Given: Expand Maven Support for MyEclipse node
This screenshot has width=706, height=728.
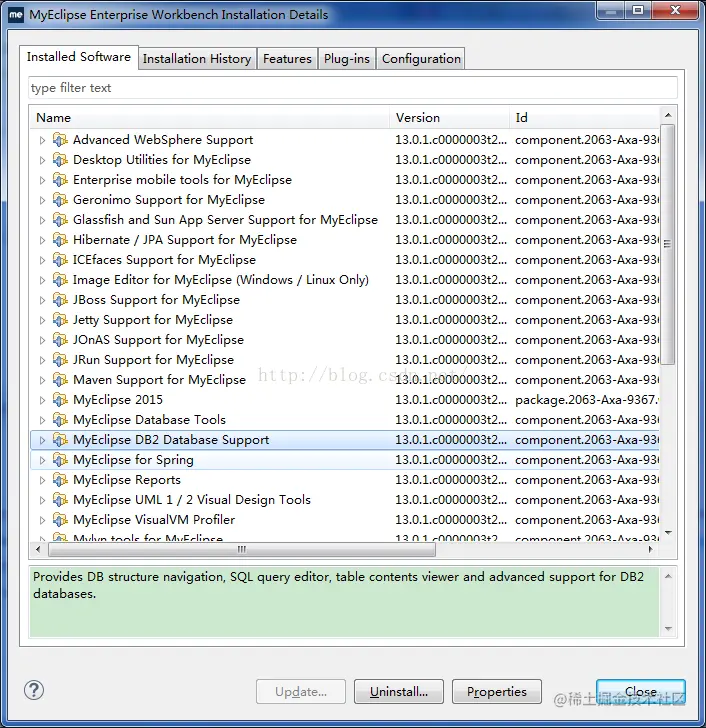Looking at the screenshot, I should (x=42, y=380).
